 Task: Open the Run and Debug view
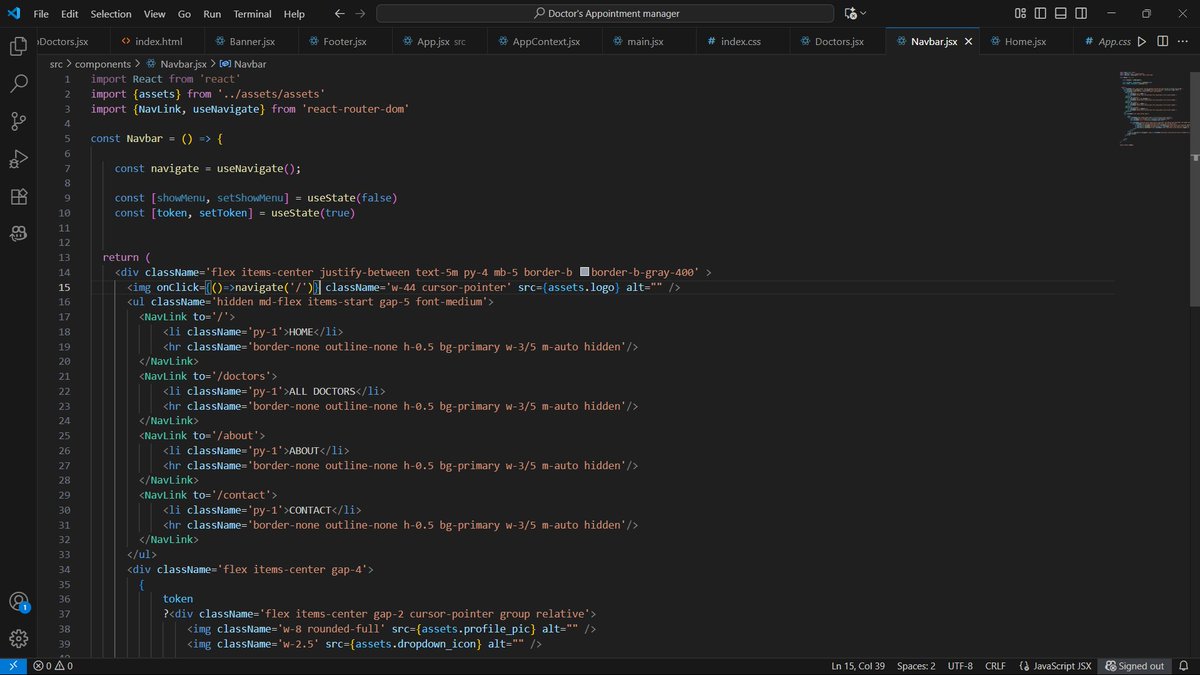point(18,159)
